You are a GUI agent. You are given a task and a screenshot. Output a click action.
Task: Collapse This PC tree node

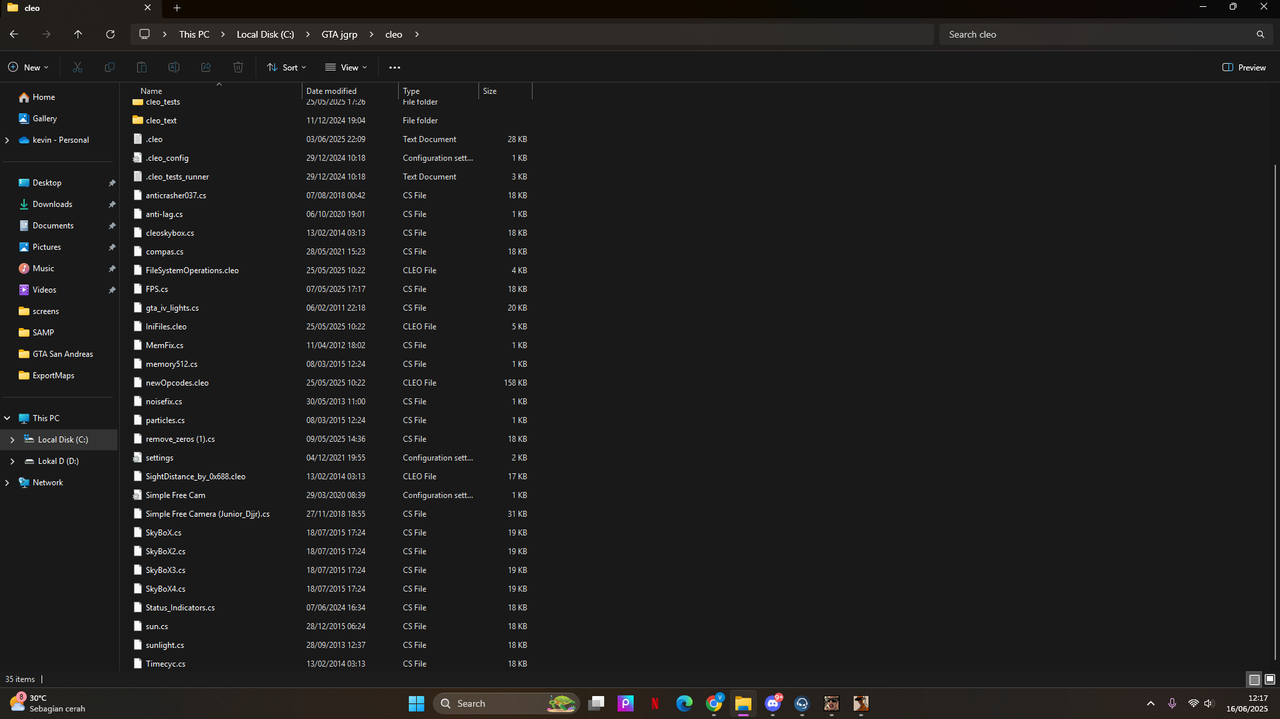point(7,418)
